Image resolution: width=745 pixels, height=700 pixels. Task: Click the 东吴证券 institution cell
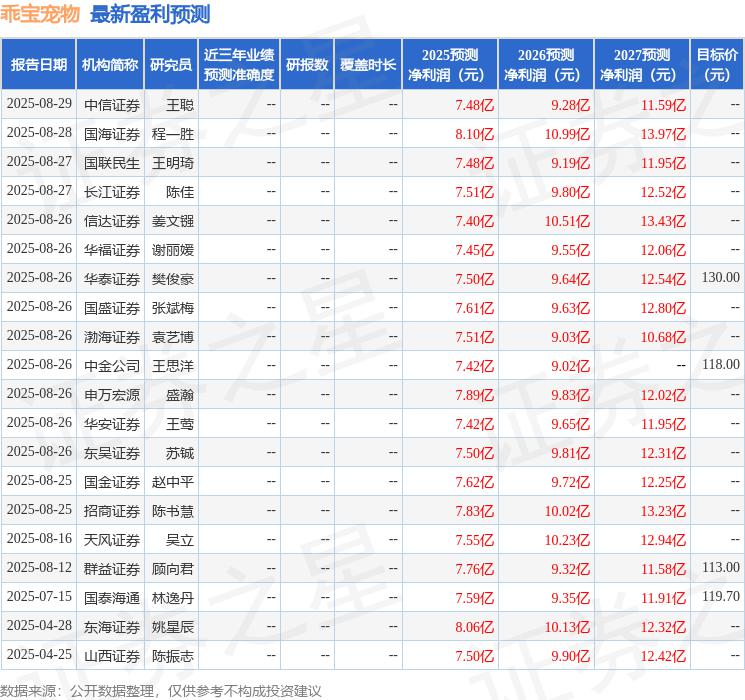point(112,453)
